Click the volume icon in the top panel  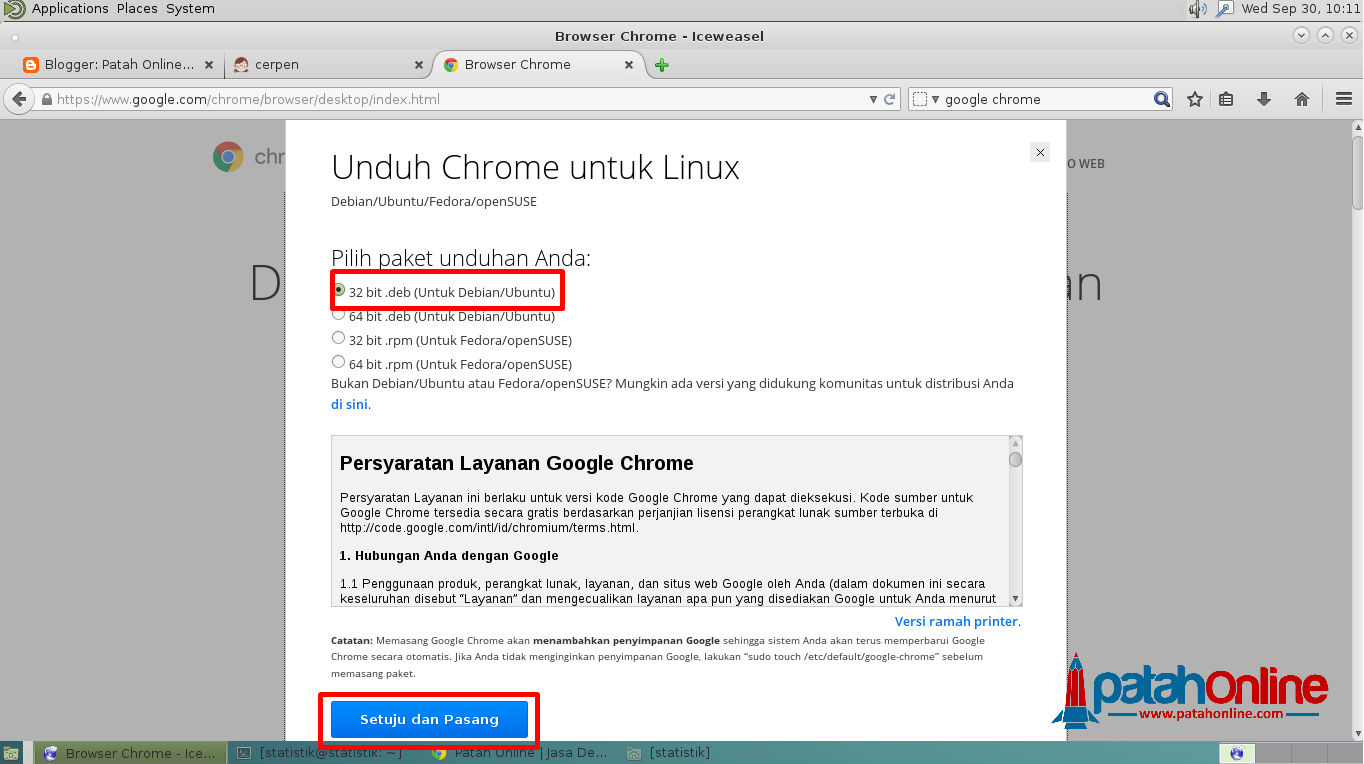1198,9
